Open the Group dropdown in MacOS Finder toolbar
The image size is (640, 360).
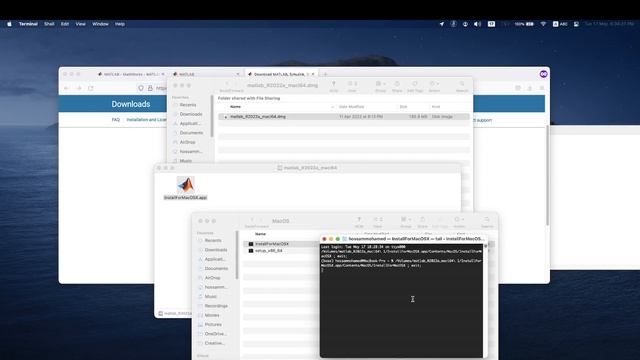[406, 220]
